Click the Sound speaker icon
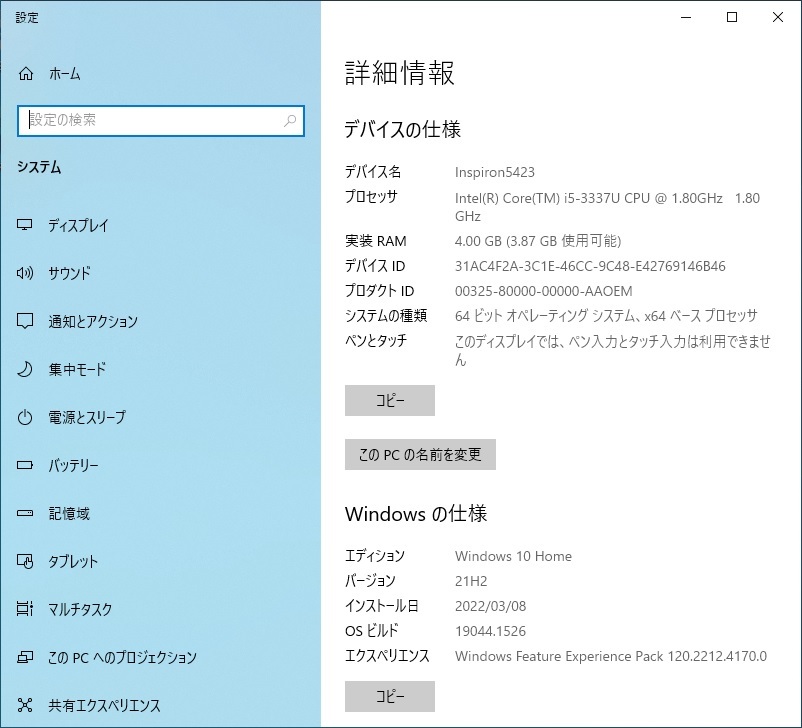The height and width of the screenshot is (728, 802). click(x=25, y=273)
